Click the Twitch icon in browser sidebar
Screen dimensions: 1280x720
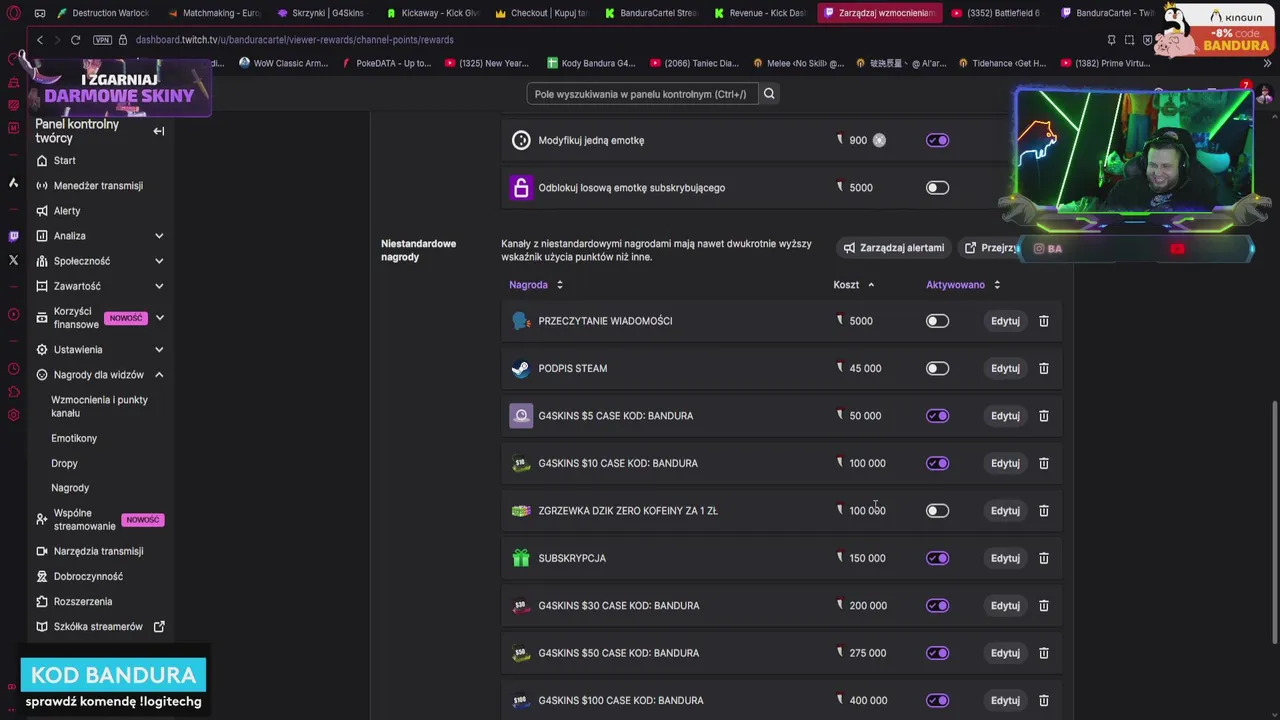coord(13,237)
